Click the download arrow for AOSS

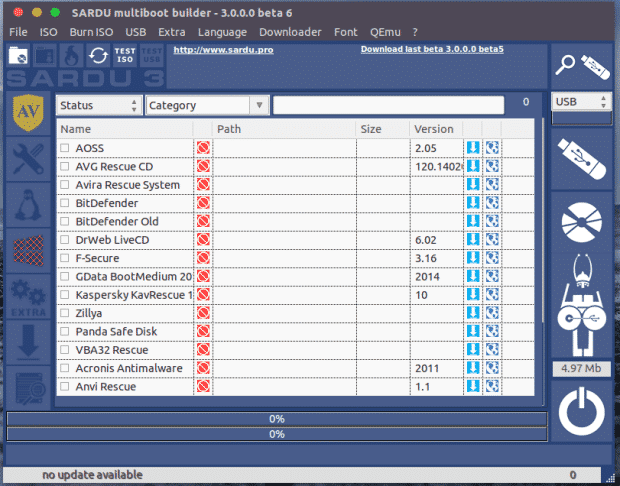[473, 148]
